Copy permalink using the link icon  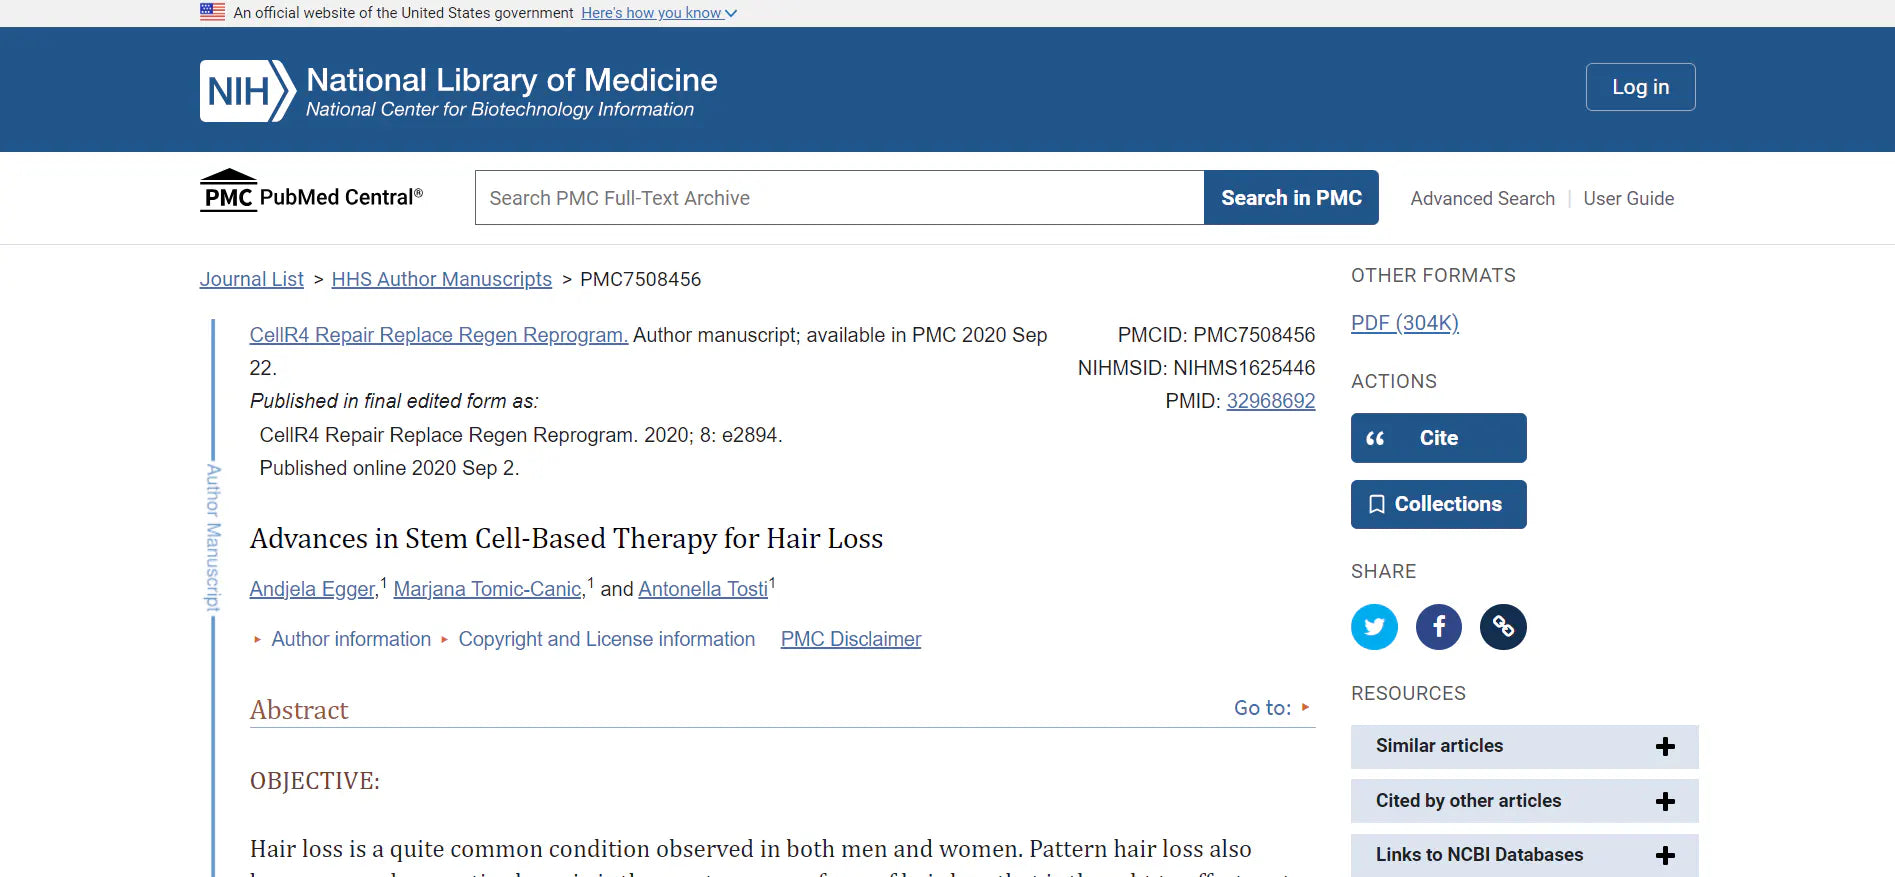pos(1503,627)
